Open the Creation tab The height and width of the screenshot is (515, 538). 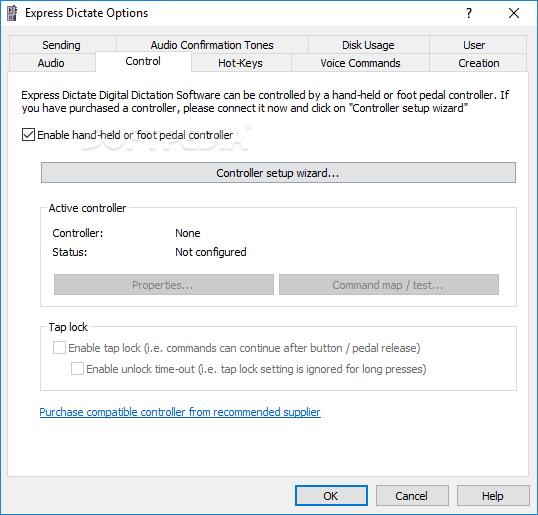479,63
